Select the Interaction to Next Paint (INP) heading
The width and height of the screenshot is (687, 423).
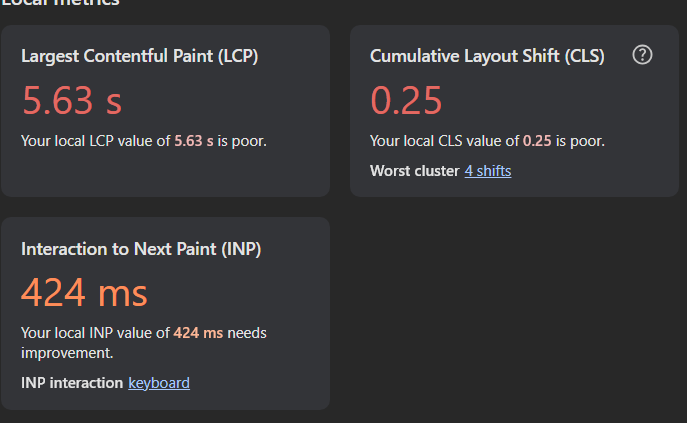pyautogui.click(x=141, y=249)
